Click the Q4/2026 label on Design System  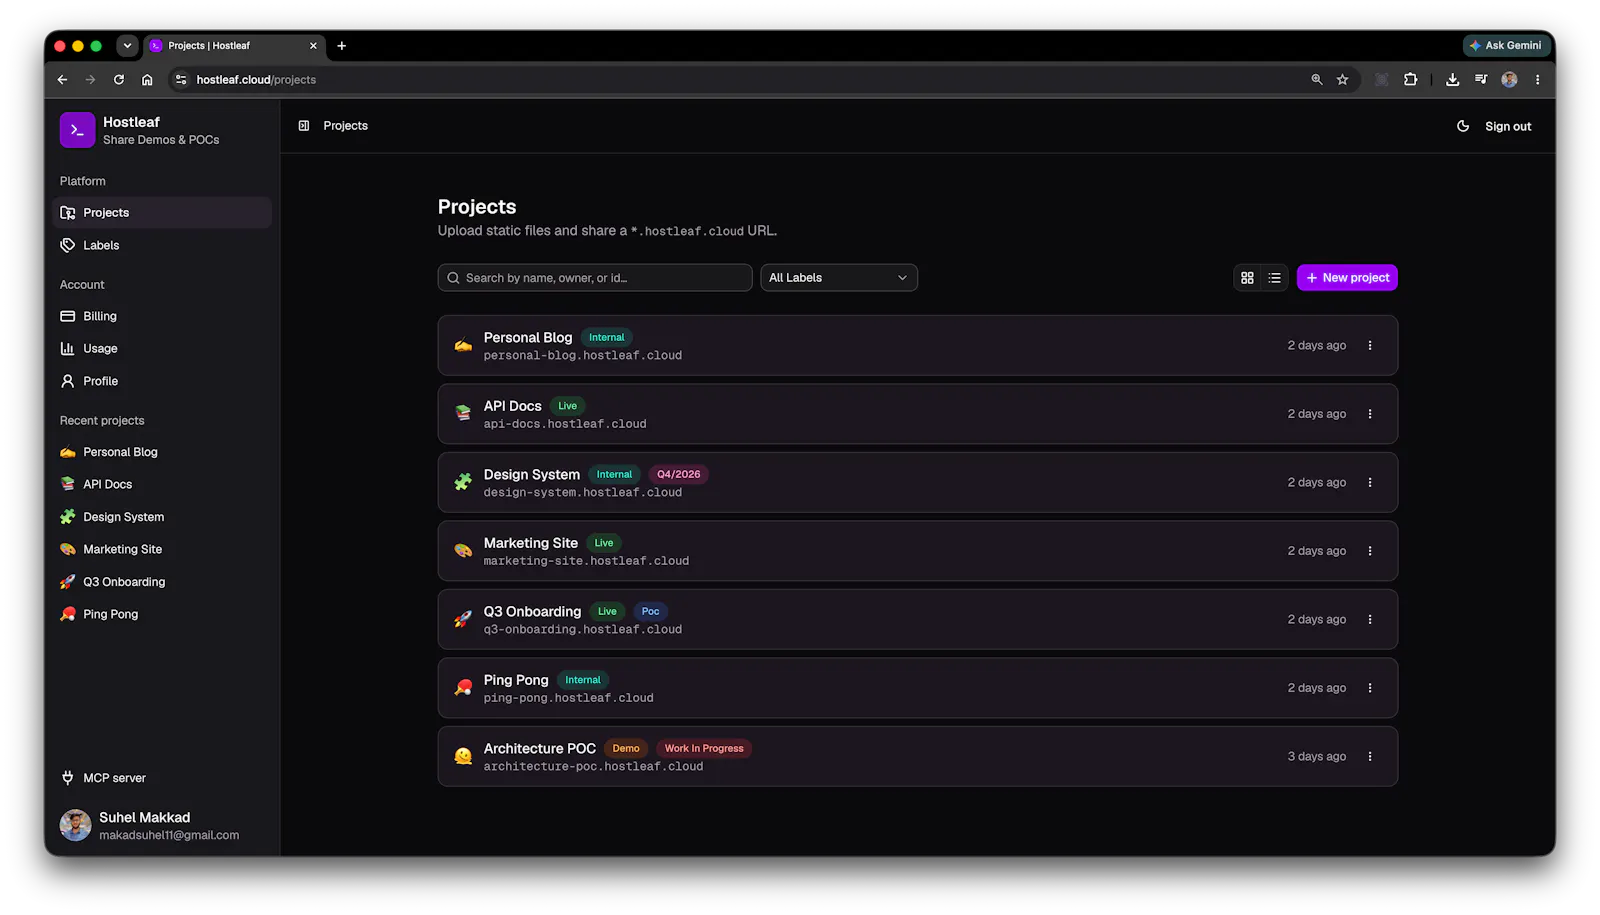tap(678, 475)
